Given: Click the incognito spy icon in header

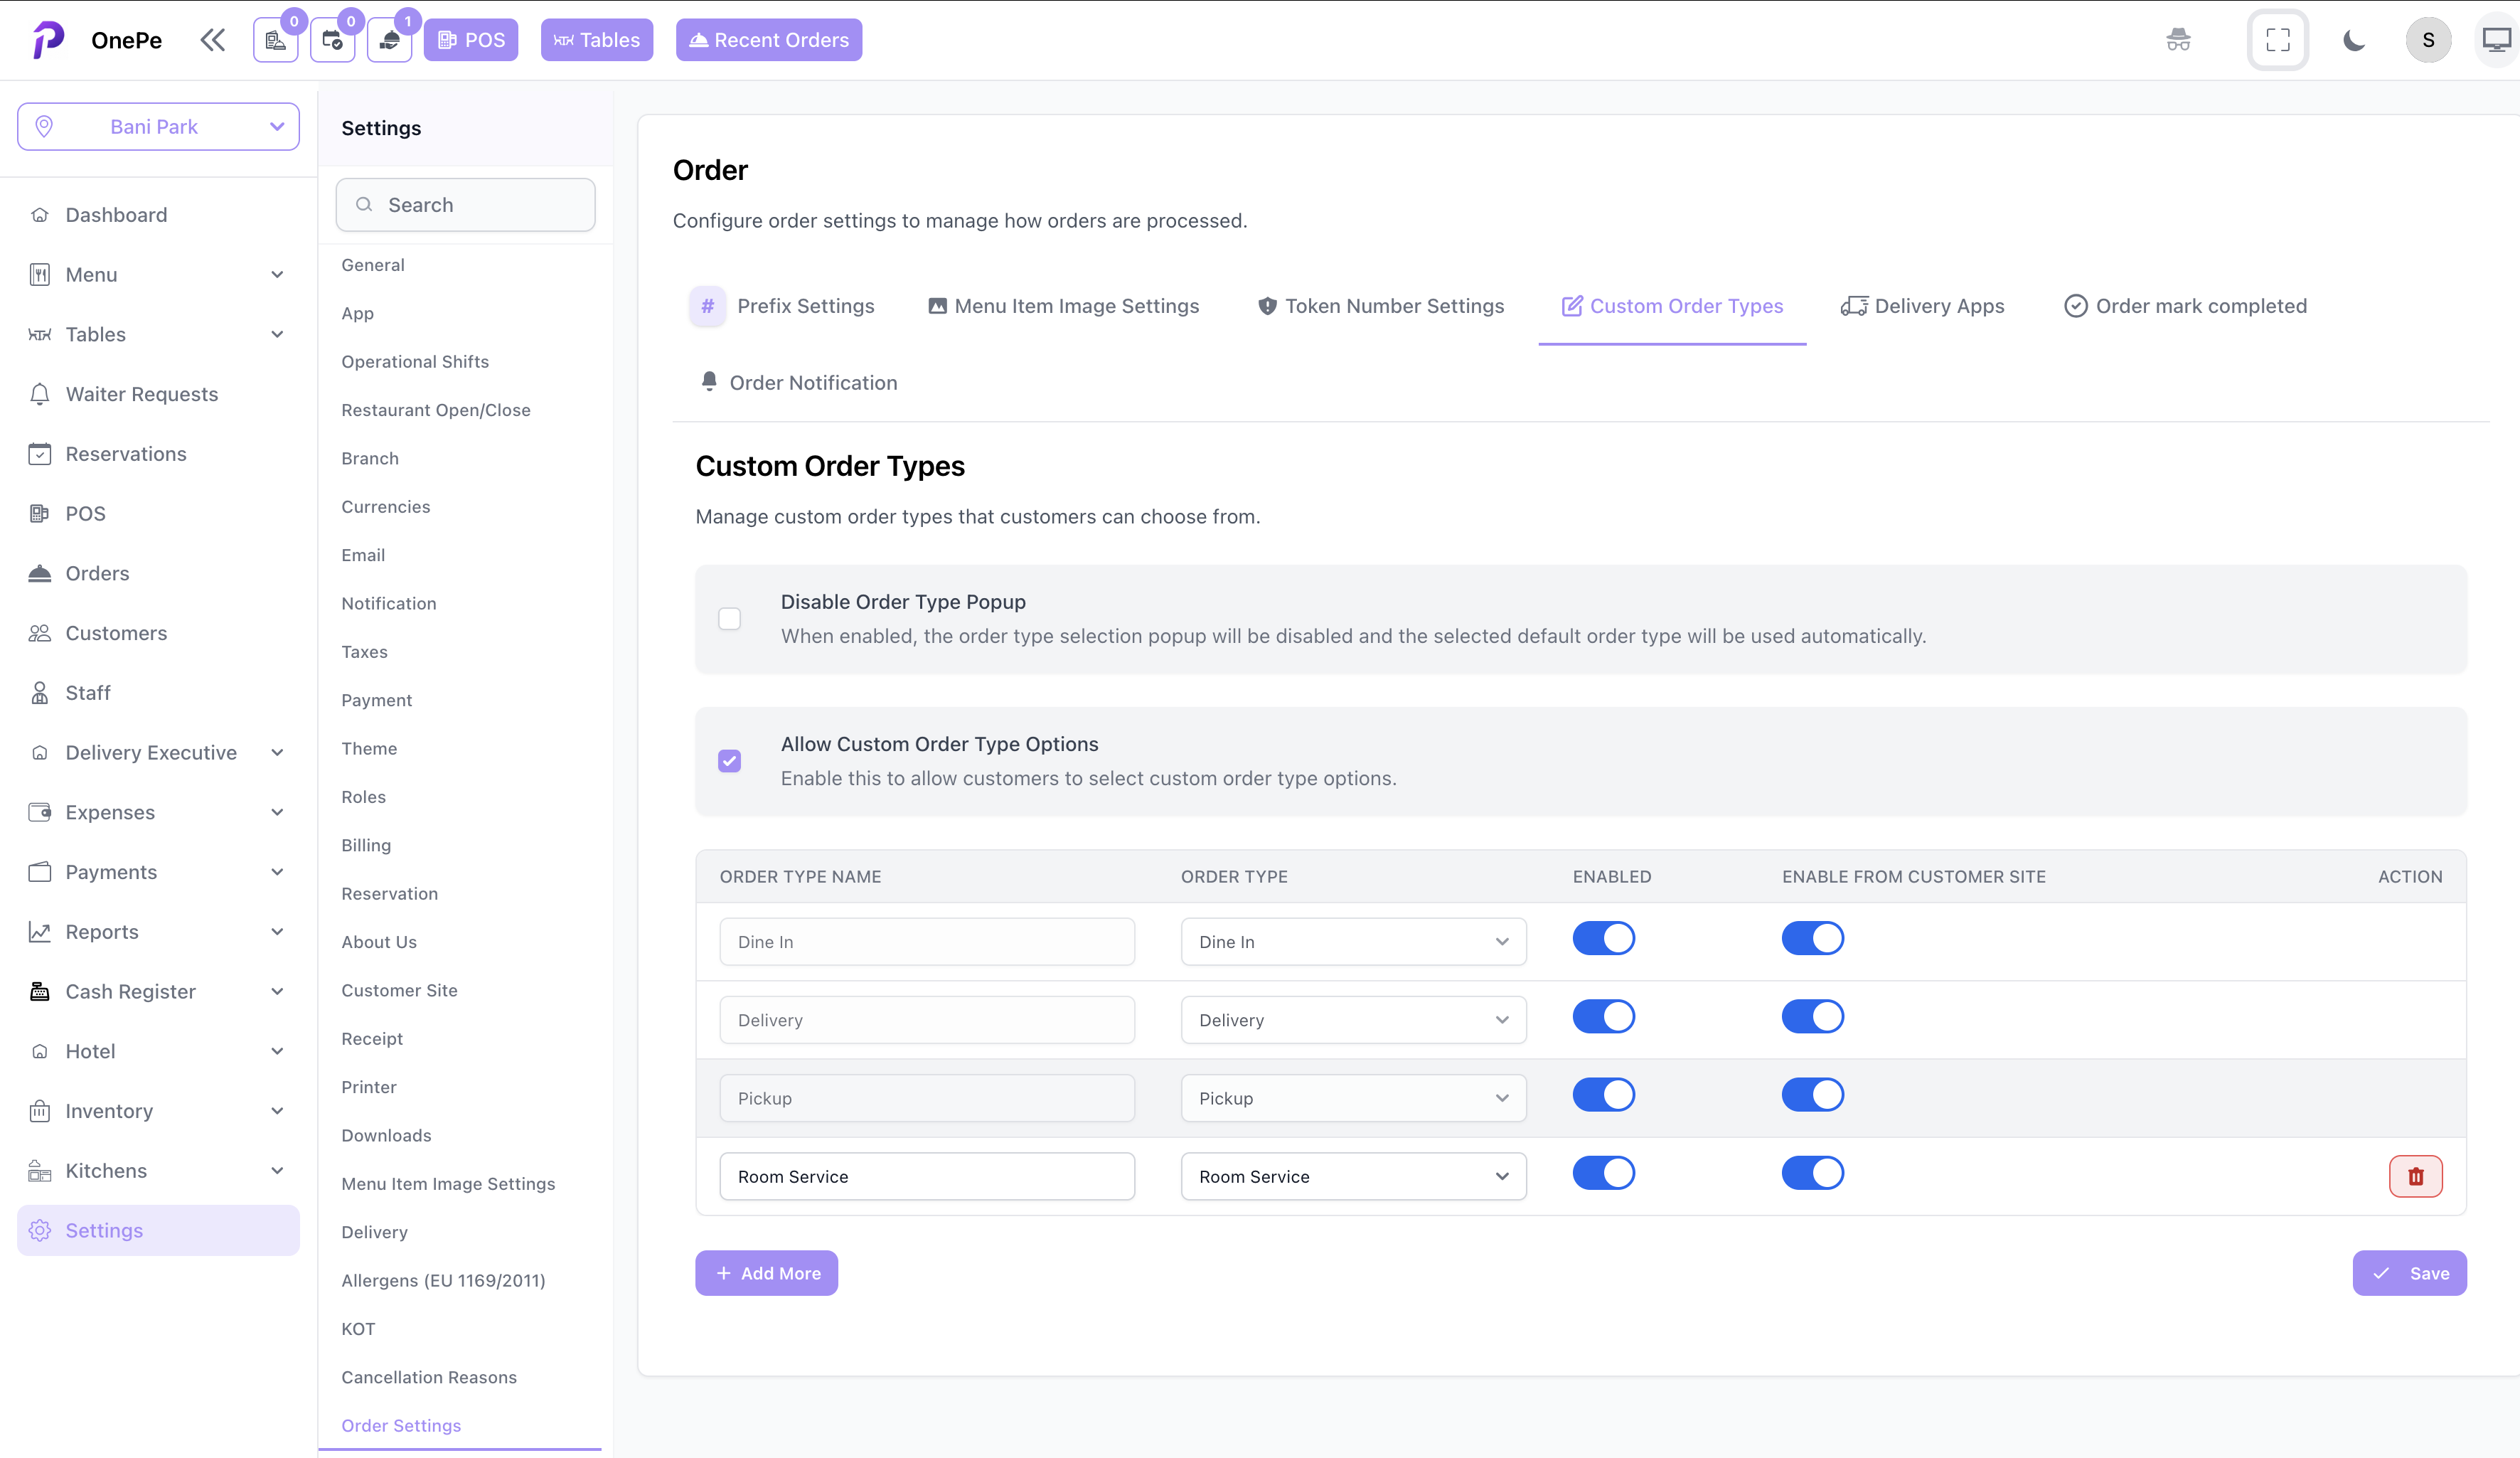Looking at the screenshot, I should [x=2178, y=40].
